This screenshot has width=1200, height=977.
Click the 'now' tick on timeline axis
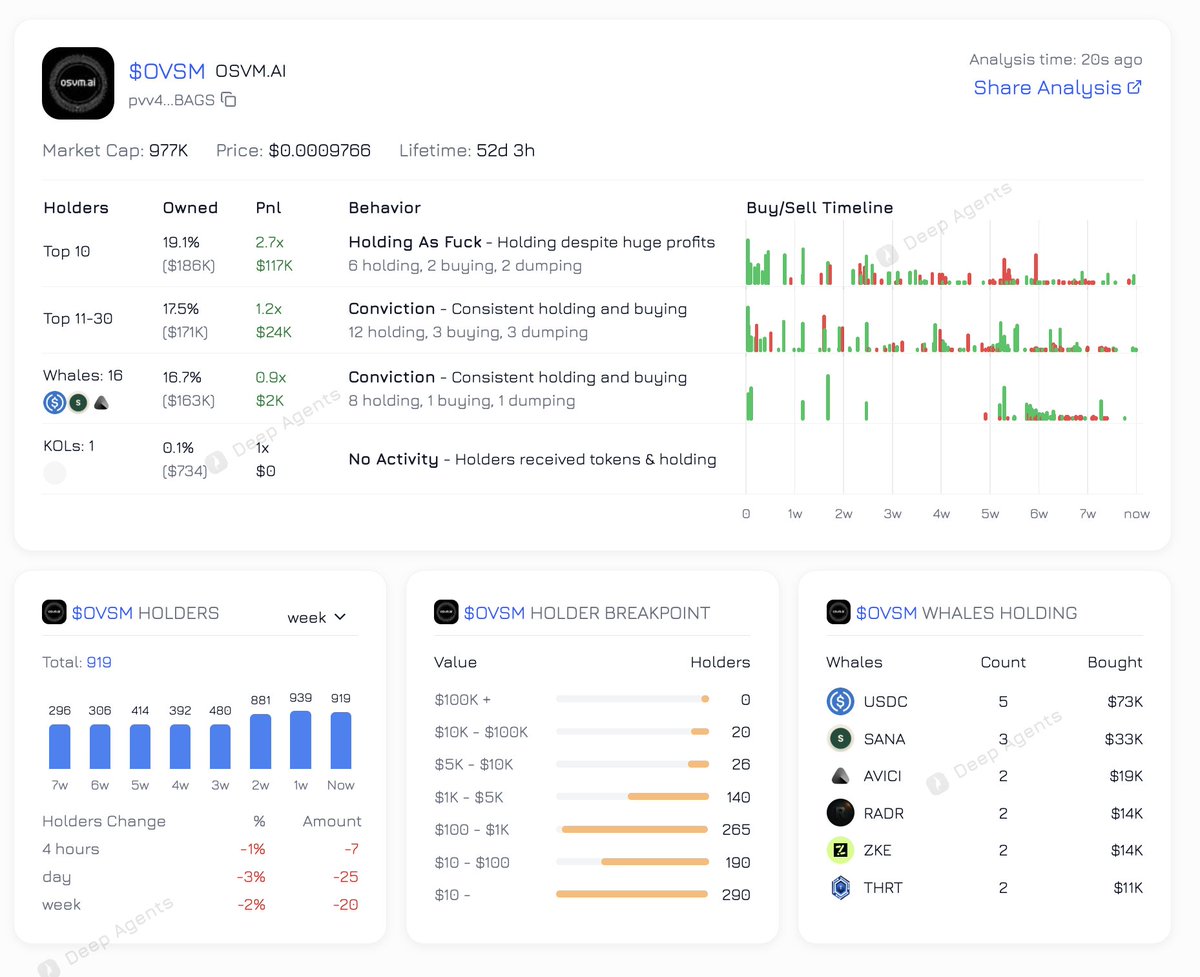[x=1137, y=514]
